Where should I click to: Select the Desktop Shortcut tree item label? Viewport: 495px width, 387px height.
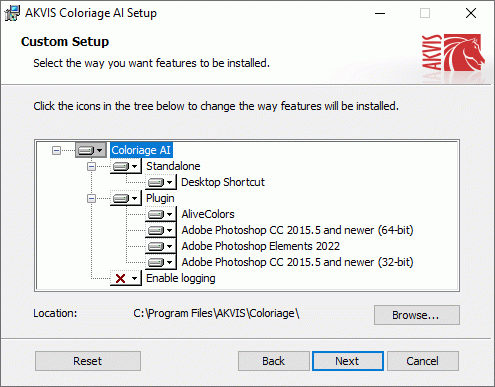click(223, 182)
